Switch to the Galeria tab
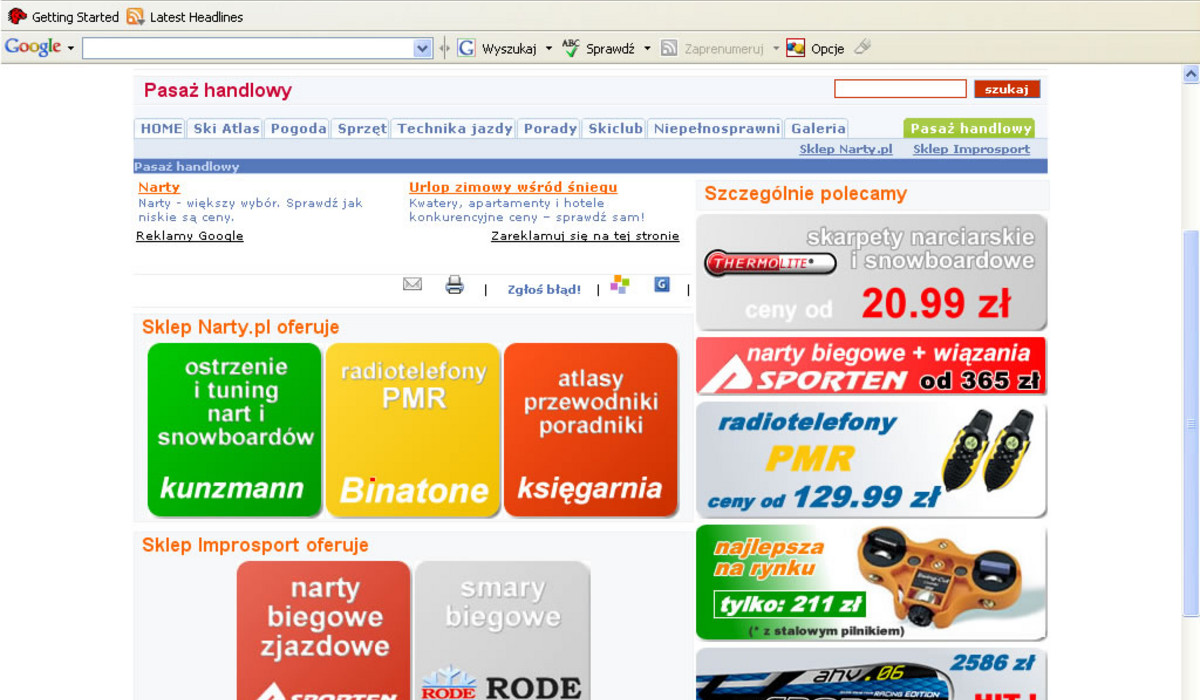Image resolution: width=1200 pixels, height=700 pixels. (x=818, y=128)
